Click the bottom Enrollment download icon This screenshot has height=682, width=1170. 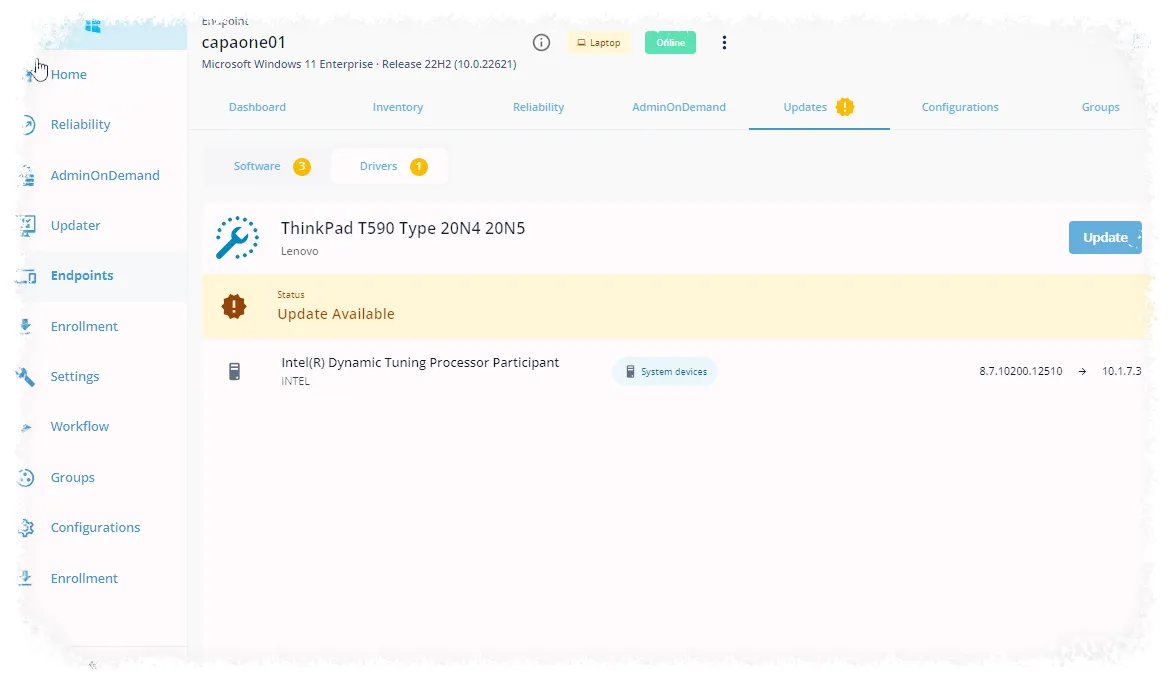click(x=25, y=578)
